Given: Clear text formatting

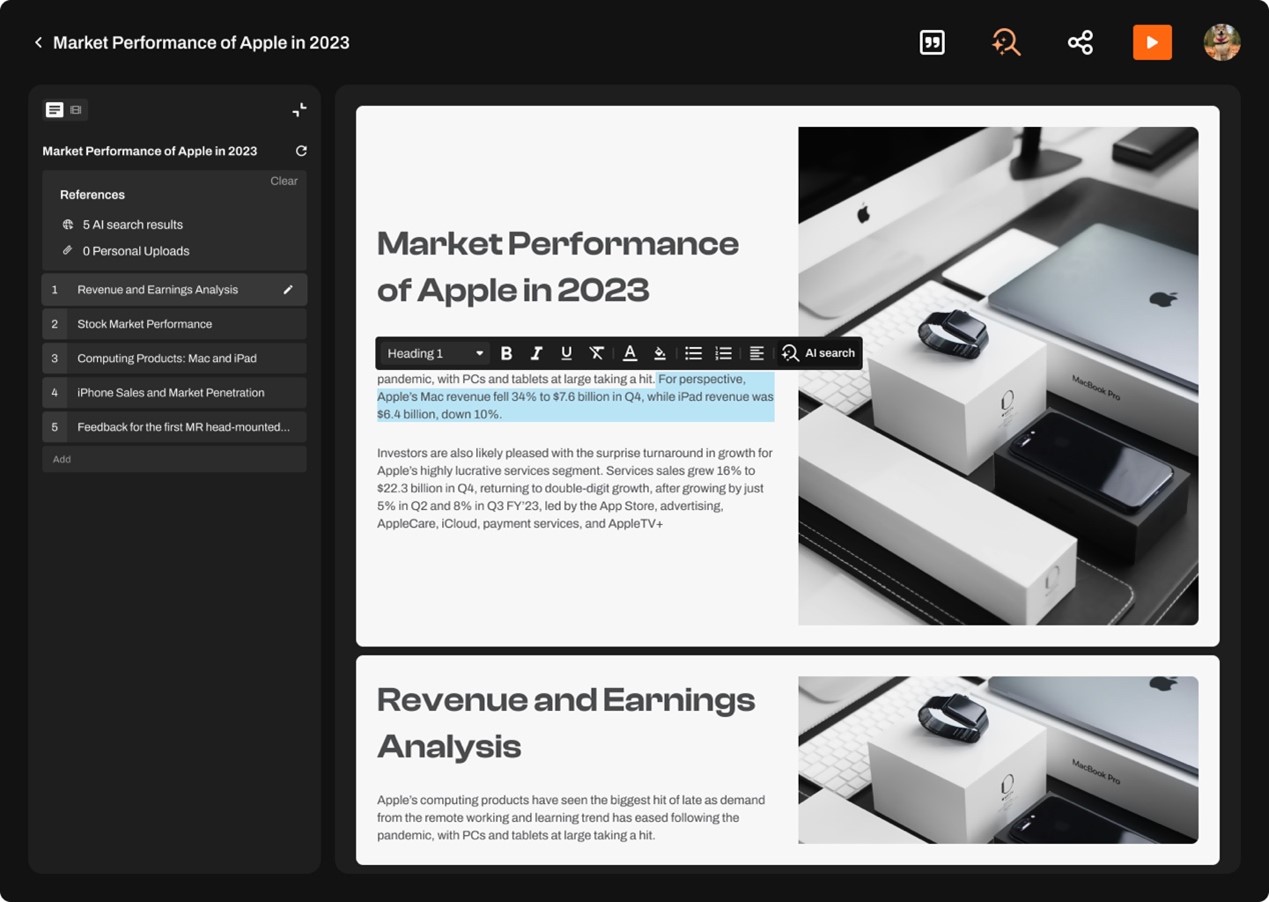Looking at the screenshot, I should 596,353.
